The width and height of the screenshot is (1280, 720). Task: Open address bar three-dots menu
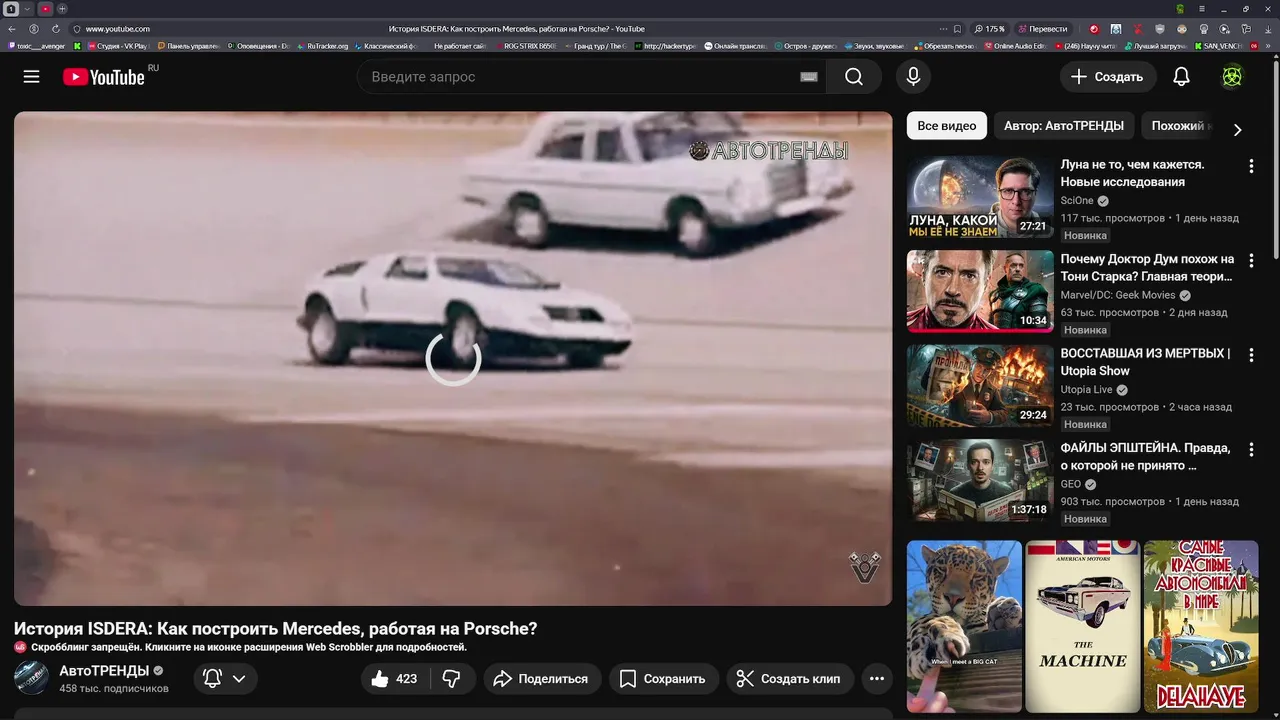click(943, 29)
